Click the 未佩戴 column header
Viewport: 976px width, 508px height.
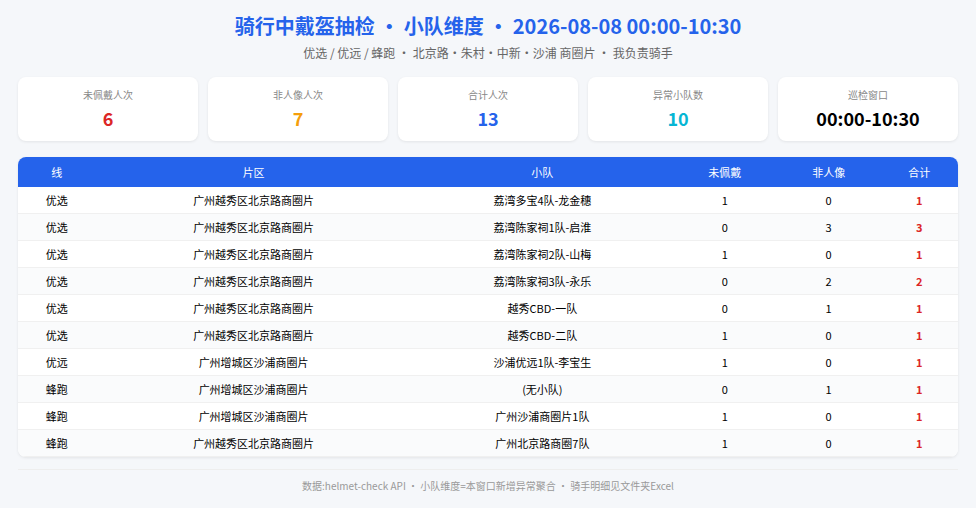point(725,173)
